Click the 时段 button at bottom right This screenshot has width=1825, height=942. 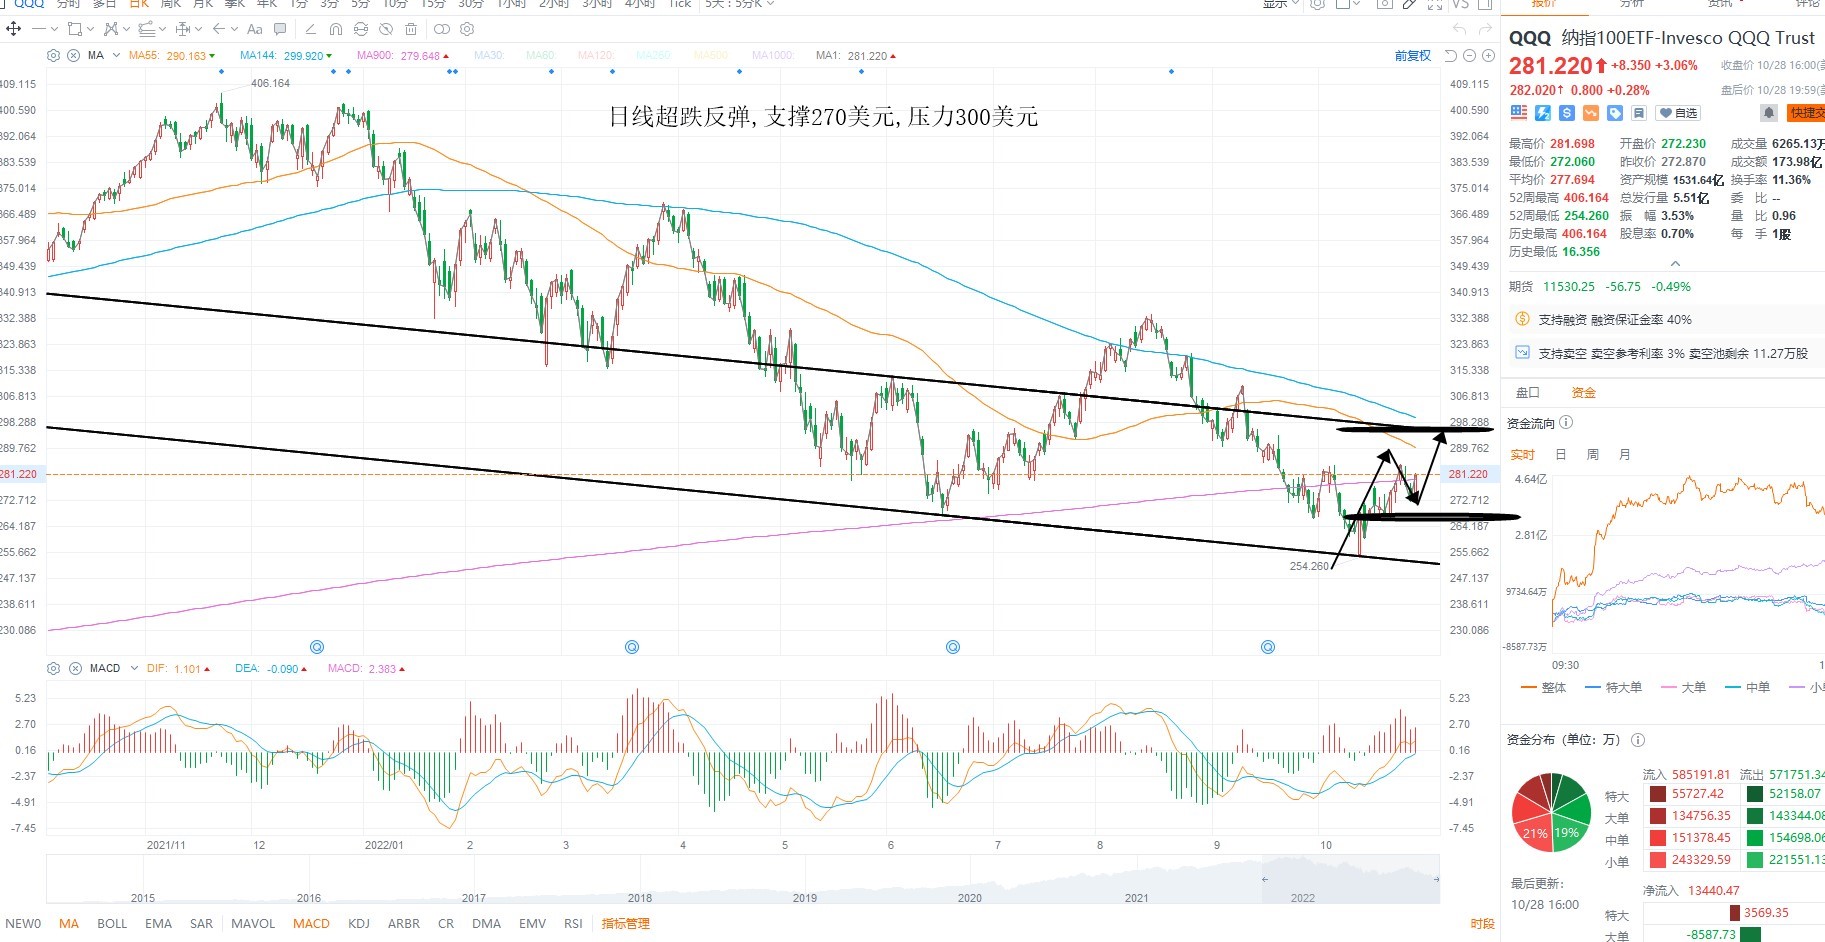click(1483, 924)
